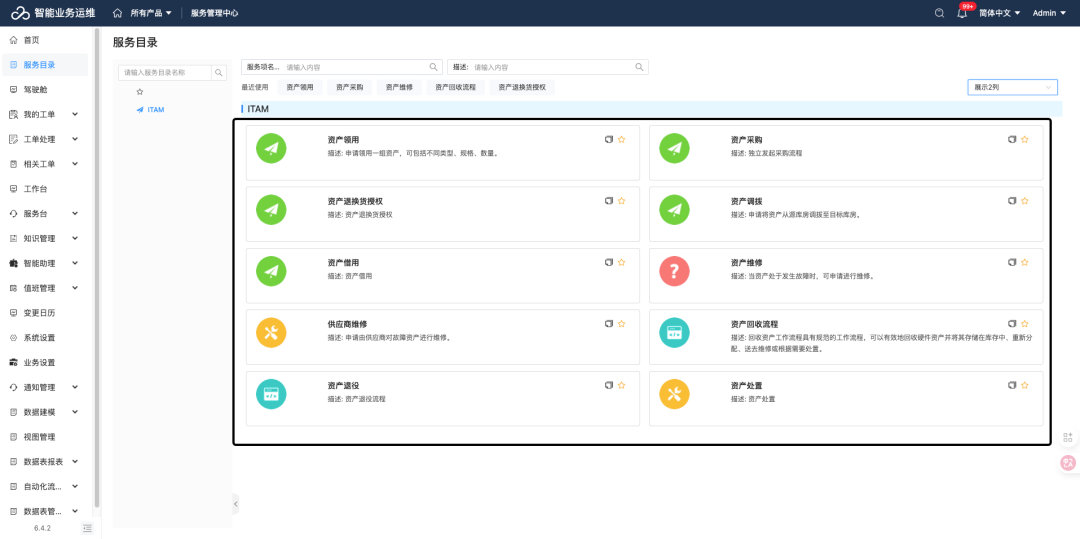
Task: Click the green icon on 资产调拨 card
Action: click(674, 209)
